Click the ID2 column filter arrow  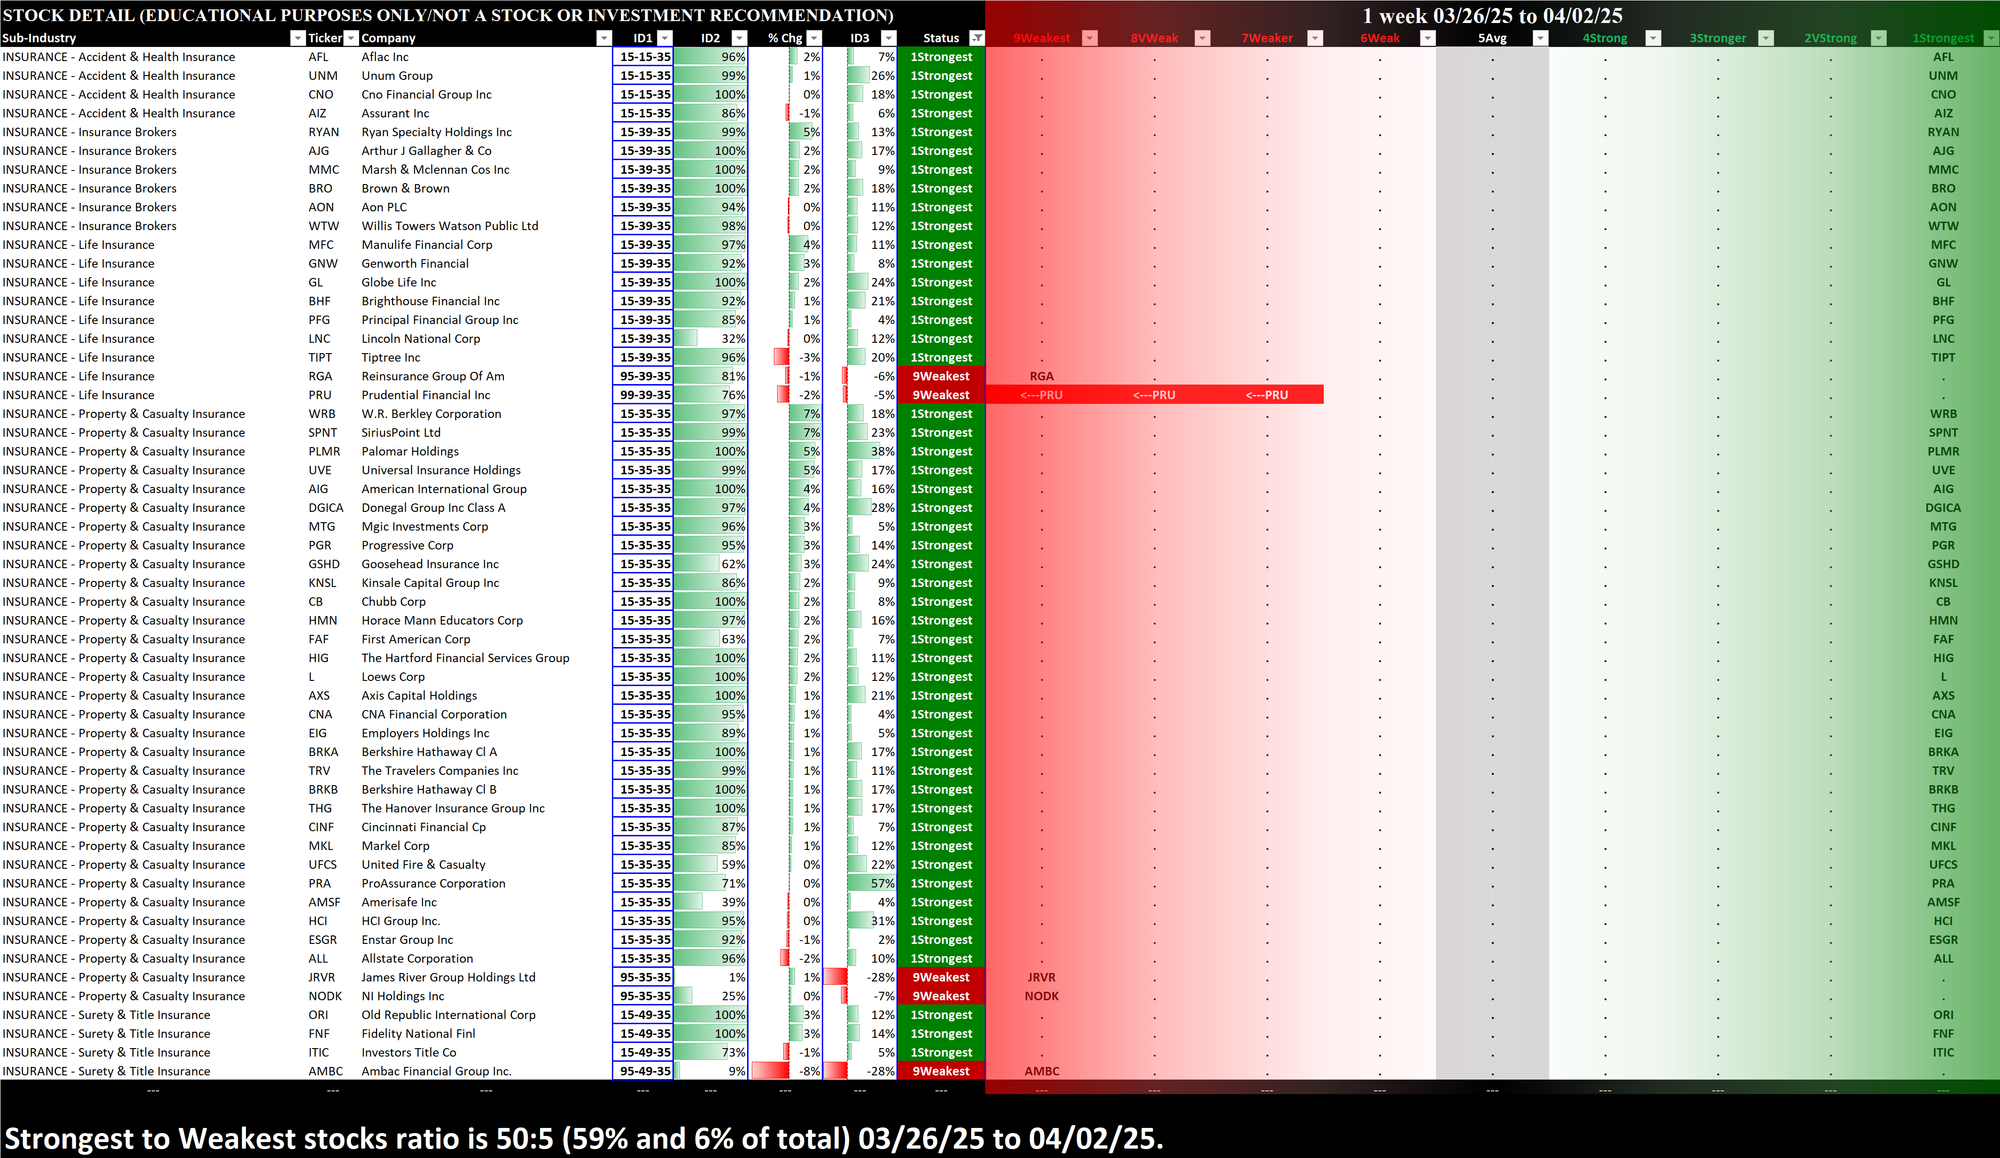click(738, 38)
